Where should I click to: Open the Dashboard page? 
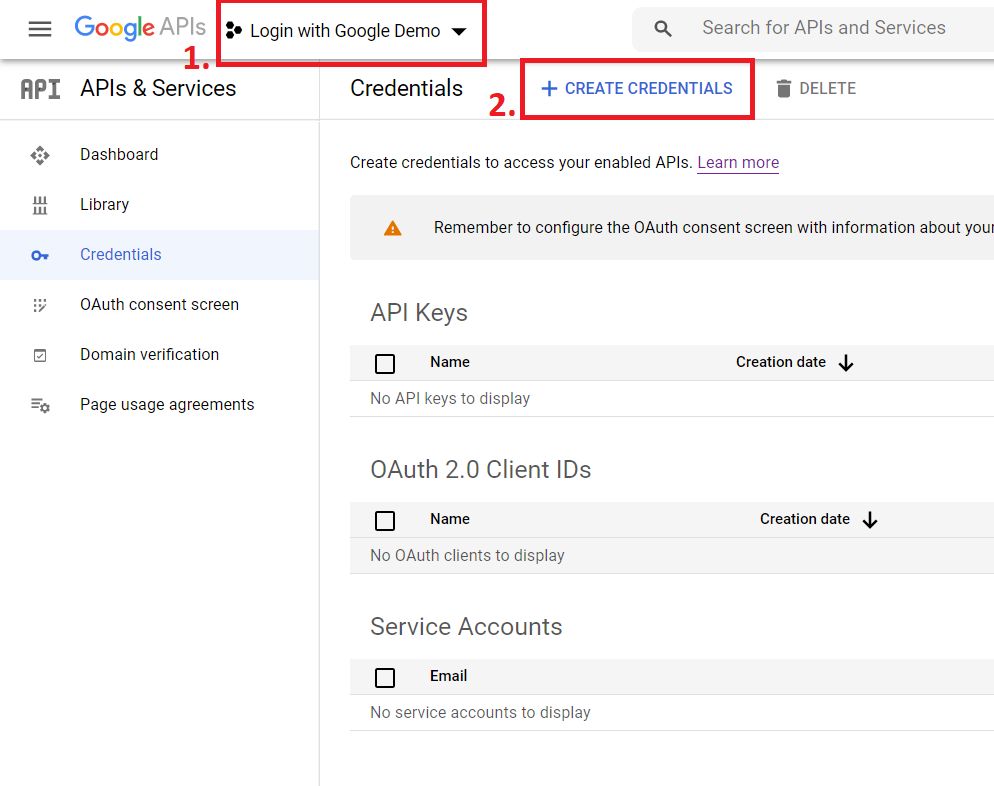coord(119,155)
